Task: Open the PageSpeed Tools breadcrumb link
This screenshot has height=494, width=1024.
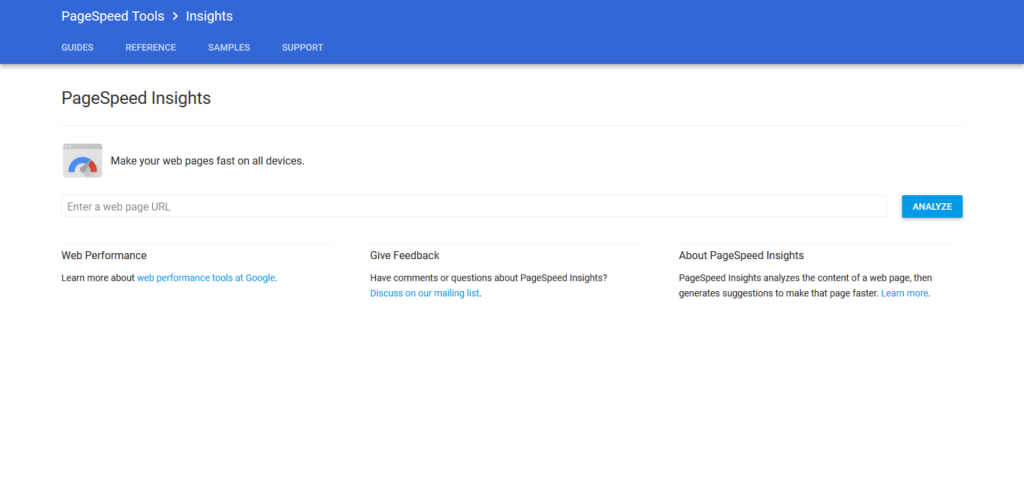Action: tap(113, 16)
